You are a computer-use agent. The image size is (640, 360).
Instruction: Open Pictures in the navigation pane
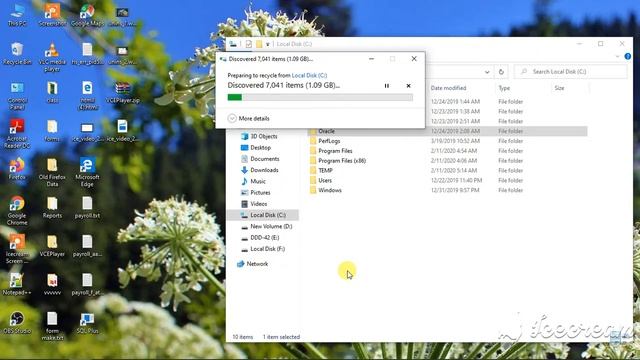coord(260,192)
